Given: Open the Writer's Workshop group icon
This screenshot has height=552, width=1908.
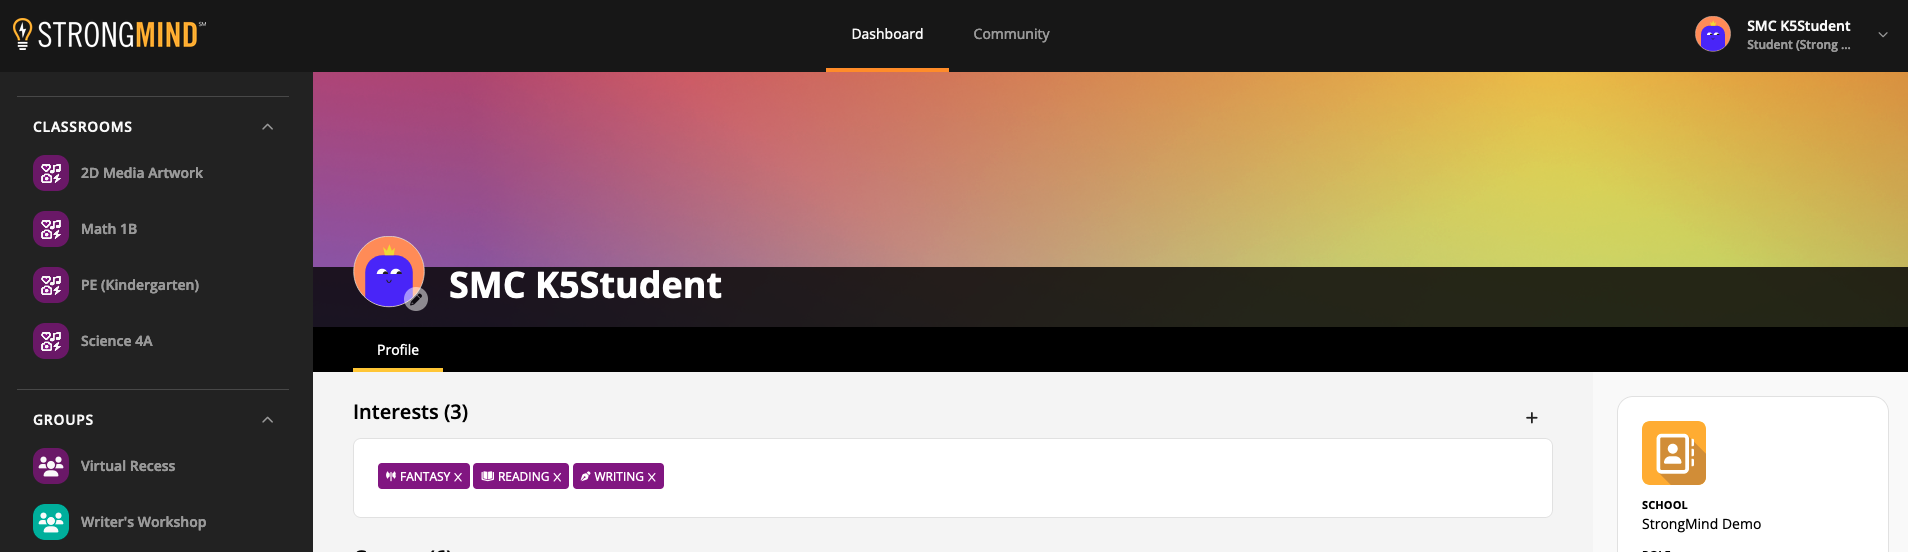Looking at the screenshot, I should [51, 522].
